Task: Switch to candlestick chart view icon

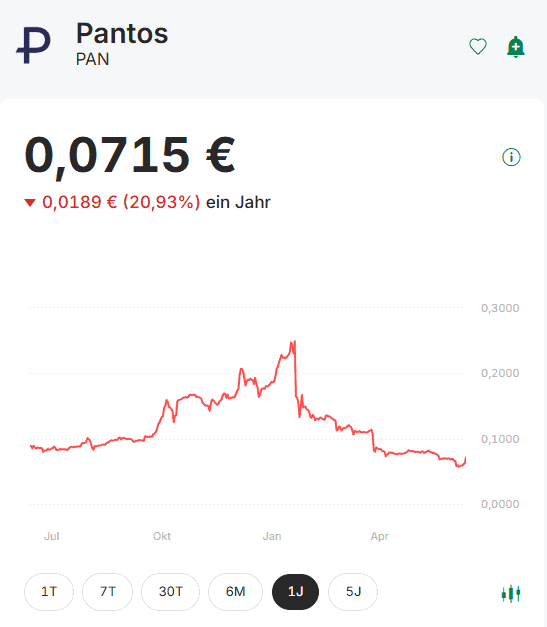Action: point(511,593)
